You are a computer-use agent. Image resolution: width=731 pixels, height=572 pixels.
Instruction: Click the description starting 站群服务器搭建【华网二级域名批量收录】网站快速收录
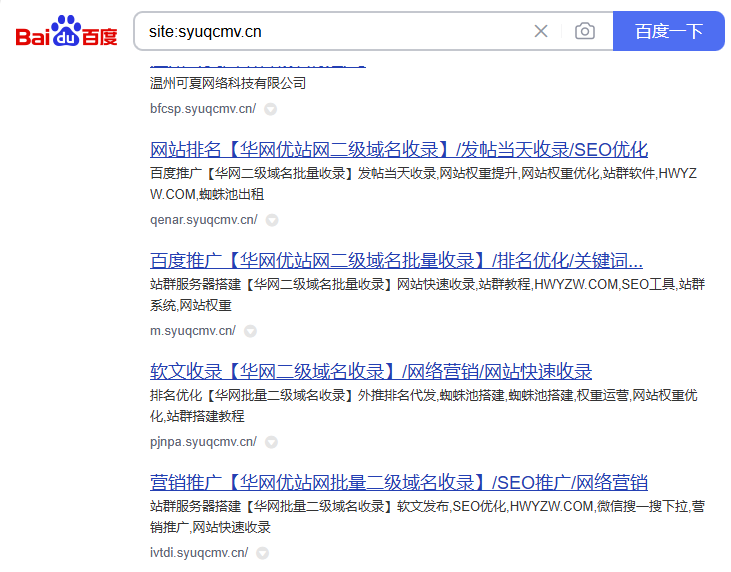(427, 295)
